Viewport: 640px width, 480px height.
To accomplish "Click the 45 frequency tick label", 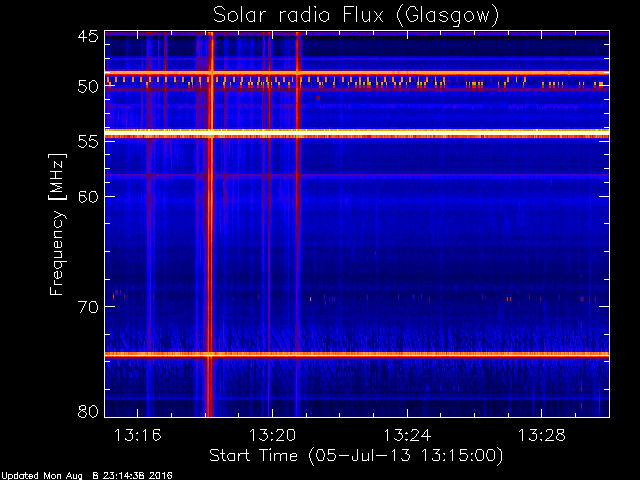I will point(88,36).
